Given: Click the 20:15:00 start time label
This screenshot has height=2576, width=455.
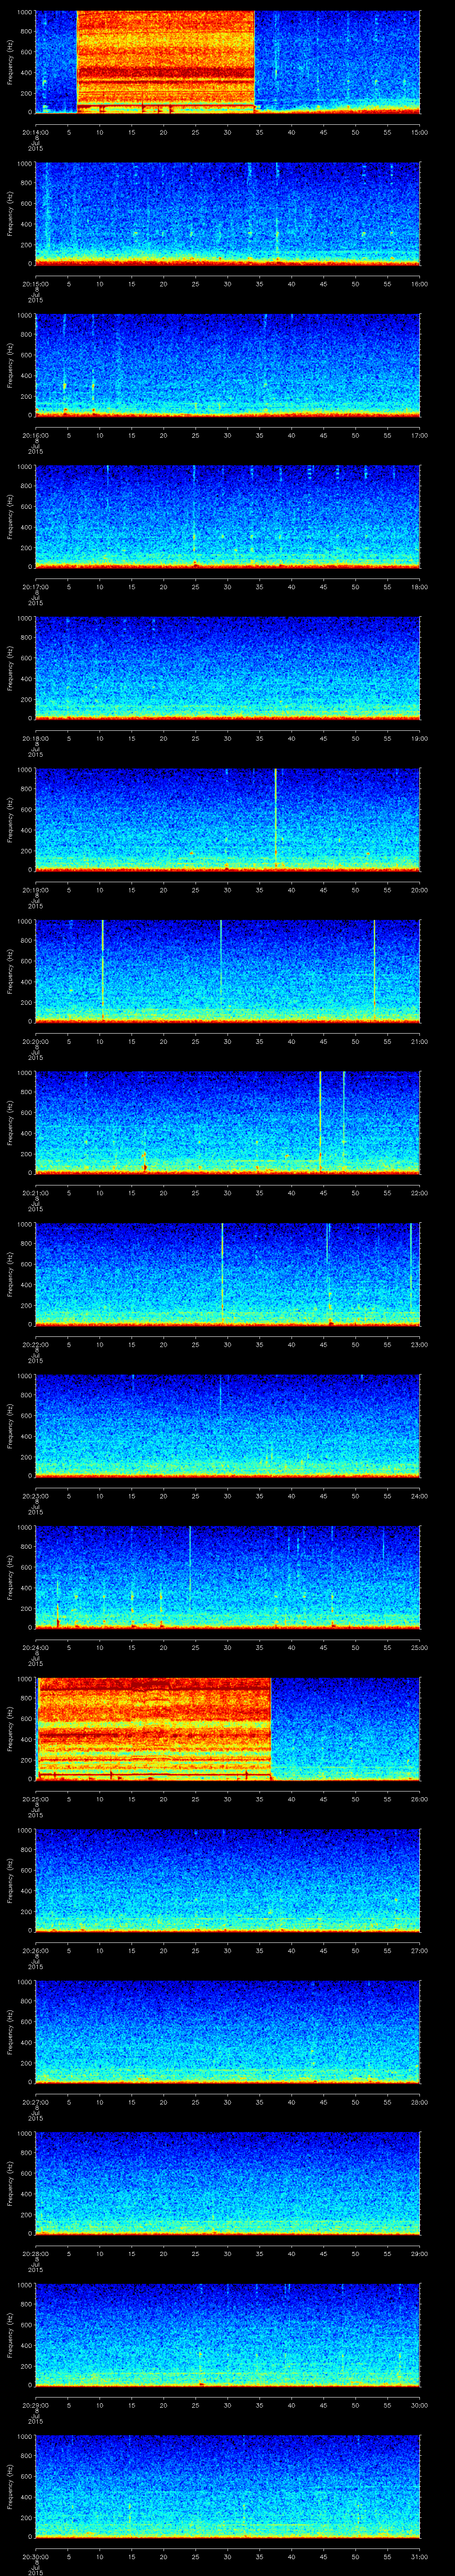Looking at the screenshot, I should [35, 284].
